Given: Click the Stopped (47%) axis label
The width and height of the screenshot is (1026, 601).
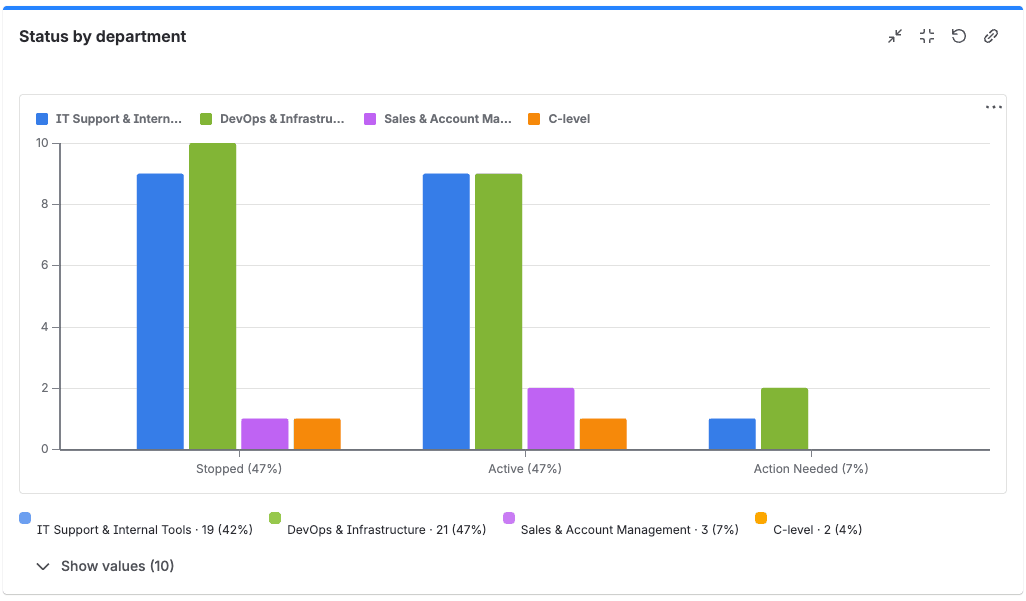Looking at the screenshot, I should (239, 469).
